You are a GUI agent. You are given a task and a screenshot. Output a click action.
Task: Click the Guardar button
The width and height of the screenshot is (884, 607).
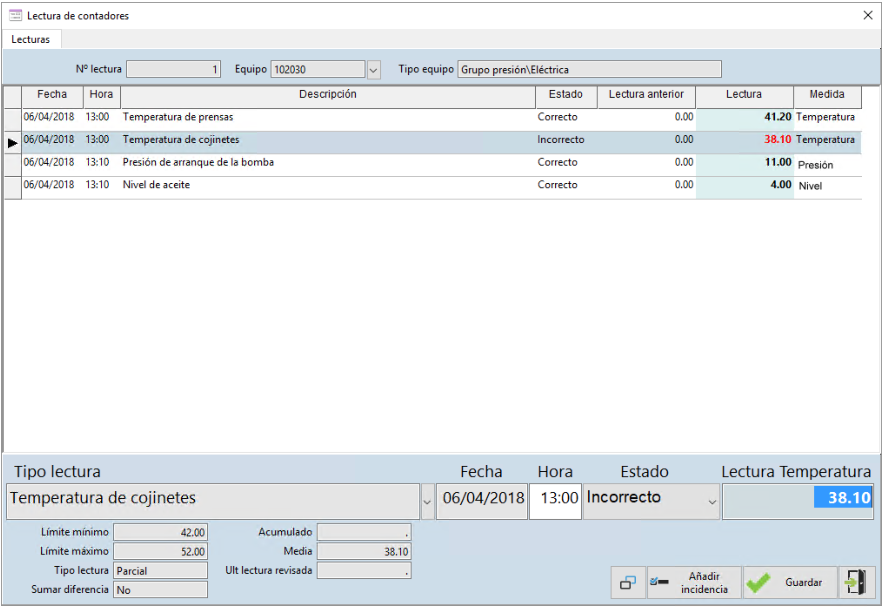[790, 582]
